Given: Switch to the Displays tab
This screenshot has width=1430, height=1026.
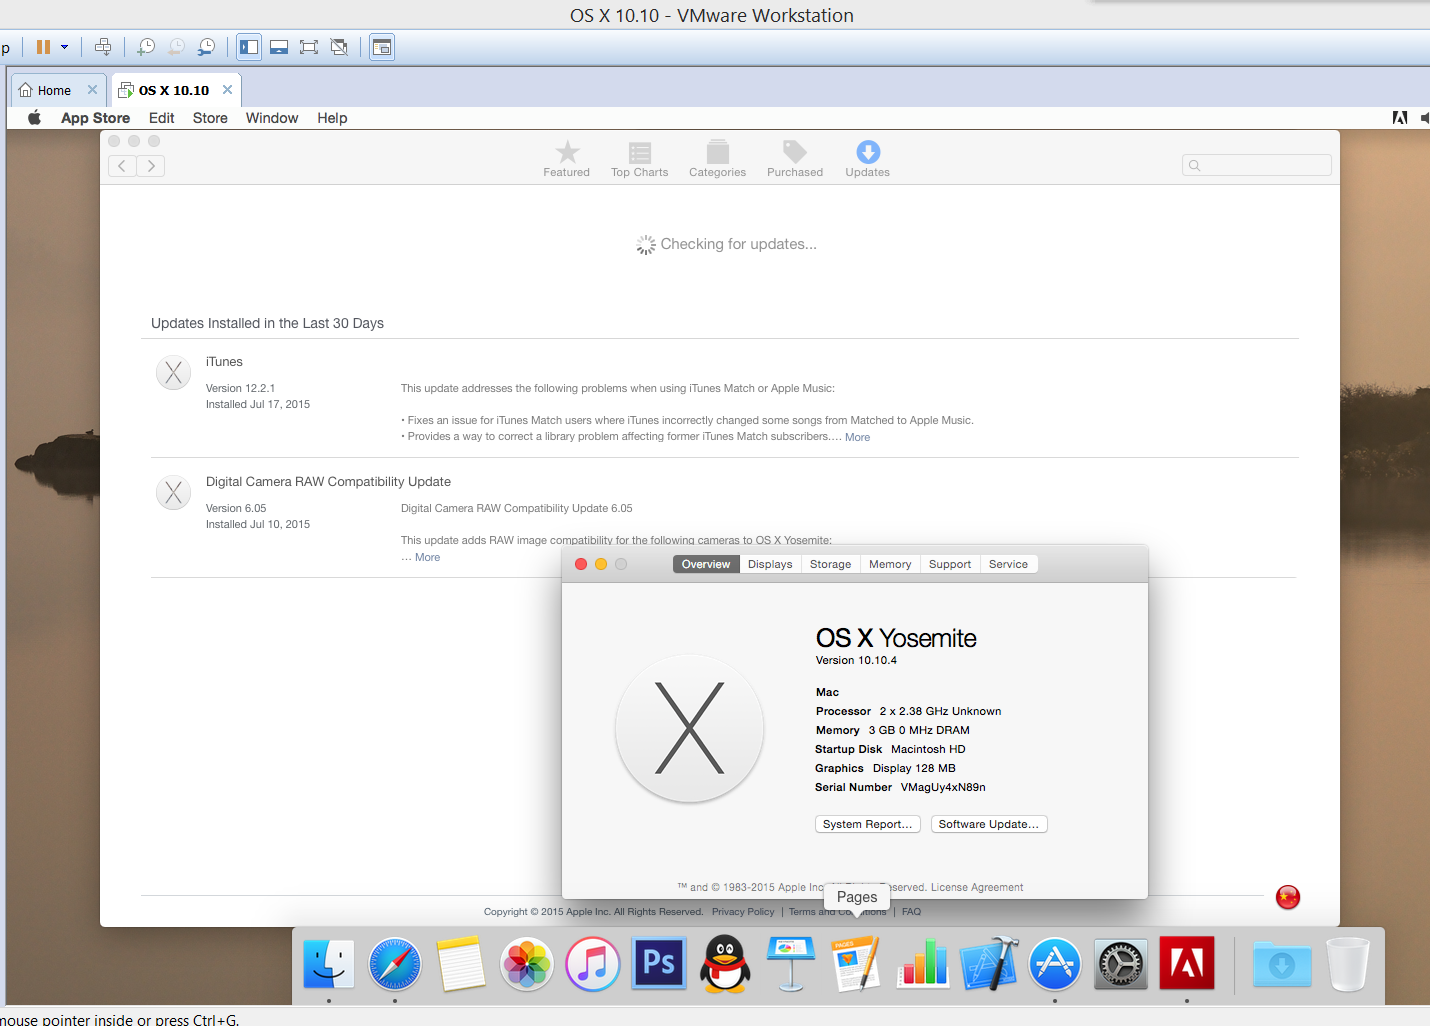Looking at the screenshot, I should click(770, 564).
